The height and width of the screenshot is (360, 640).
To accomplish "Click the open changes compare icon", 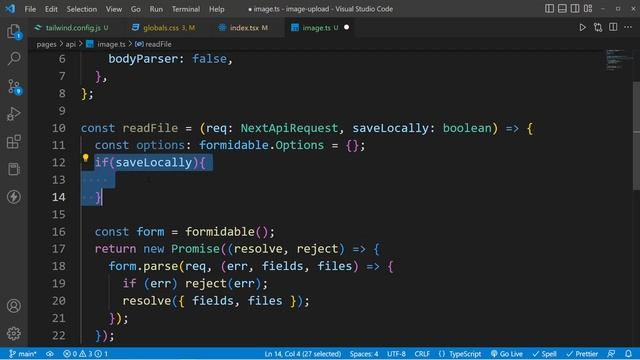I will pyautogui.click(x=598, y=27).
